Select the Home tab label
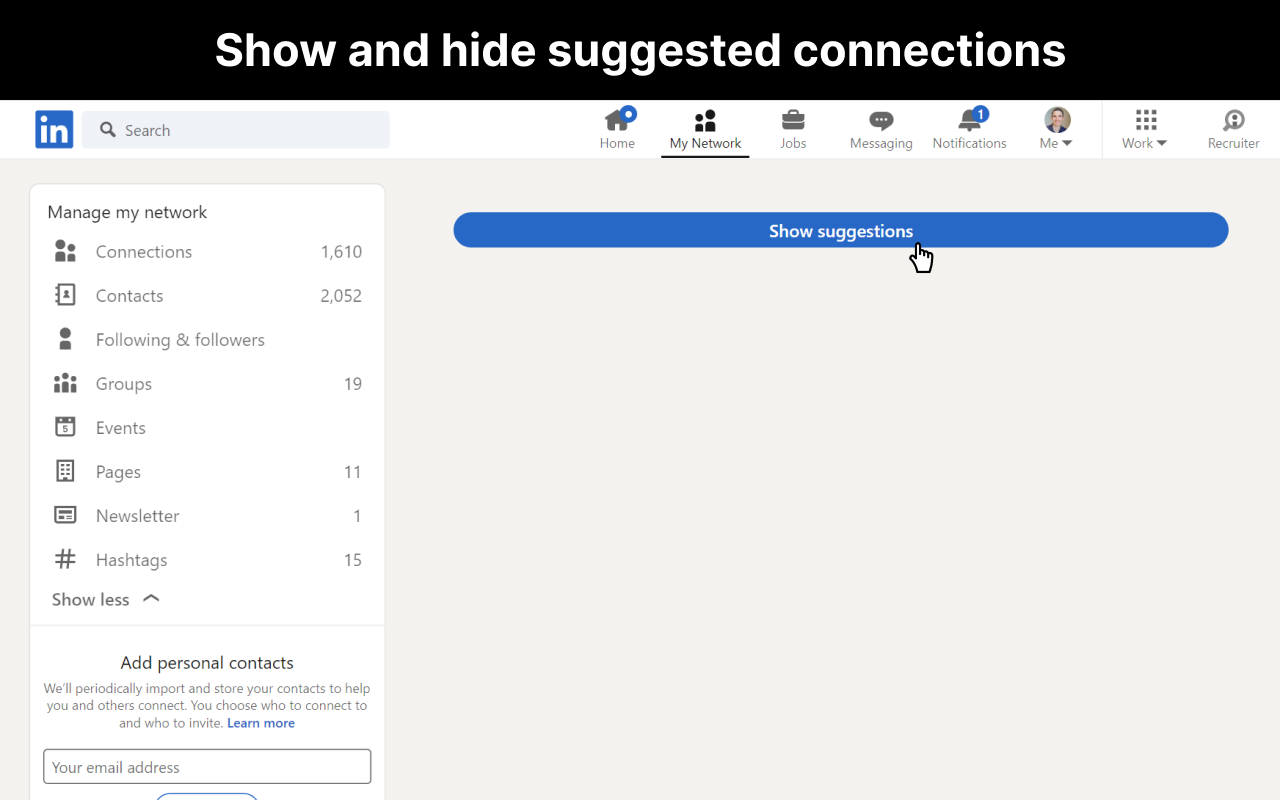 coord(617,143)
